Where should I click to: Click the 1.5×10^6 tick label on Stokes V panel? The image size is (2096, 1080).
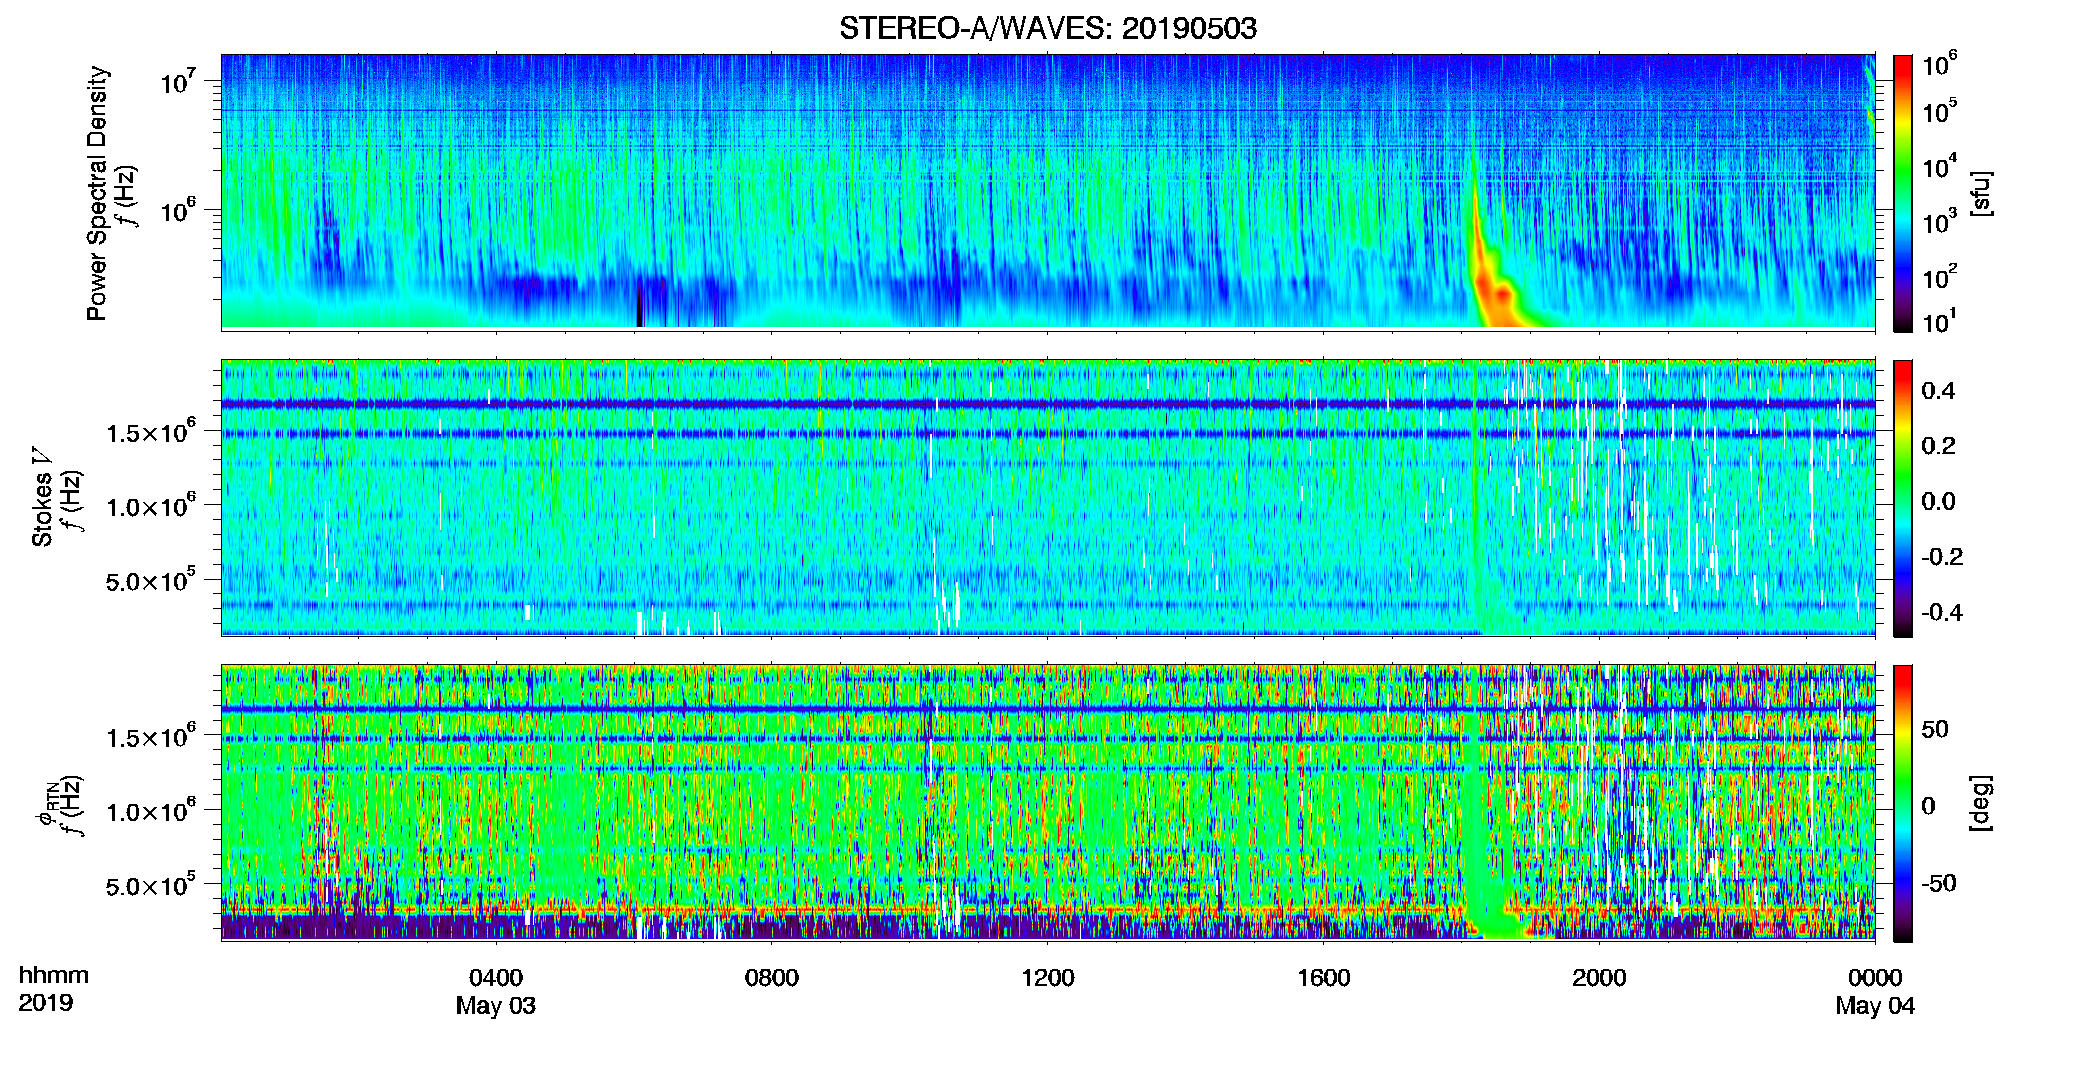click(150, 431)
